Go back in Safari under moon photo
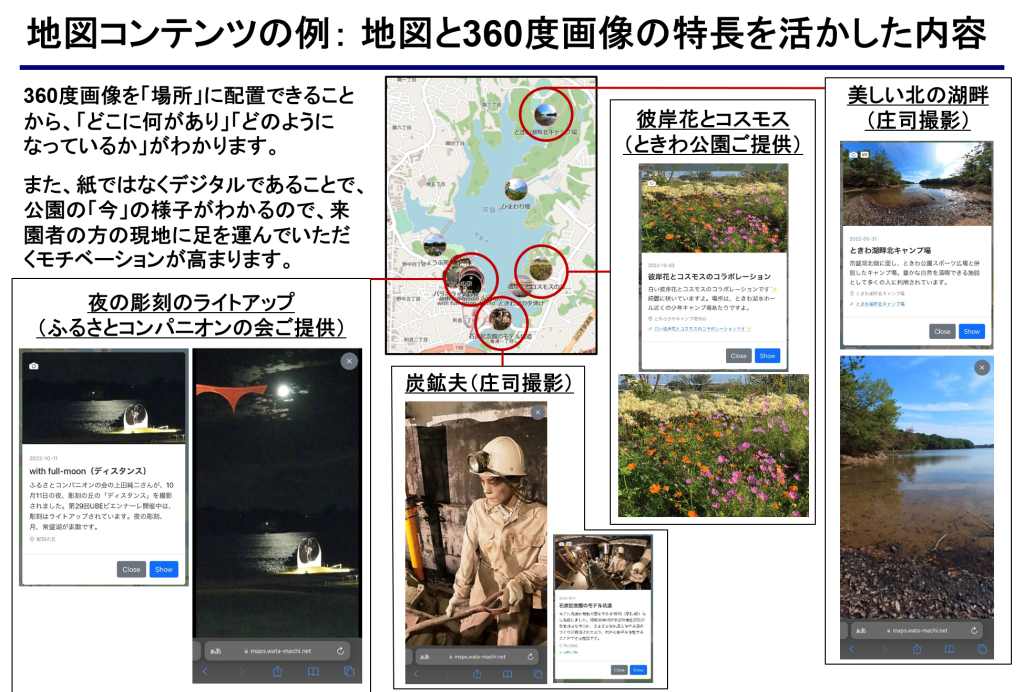Viewport: 1024px width, 692px height. click(x=205, y=672)
